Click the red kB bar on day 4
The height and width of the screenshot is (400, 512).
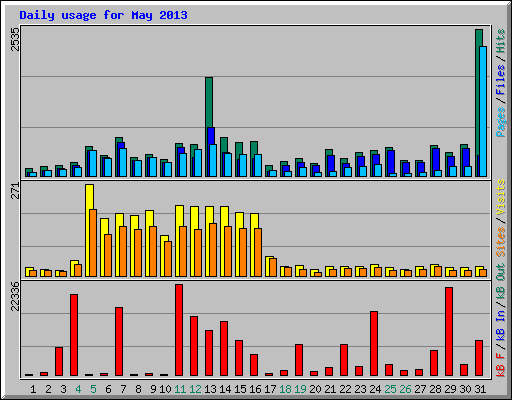74,335
